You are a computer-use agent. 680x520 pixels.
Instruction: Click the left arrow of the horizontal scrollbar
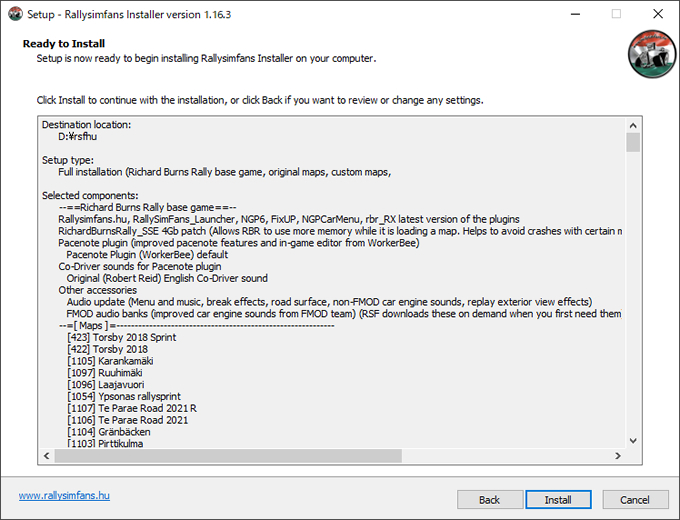(x=46, y=456)
